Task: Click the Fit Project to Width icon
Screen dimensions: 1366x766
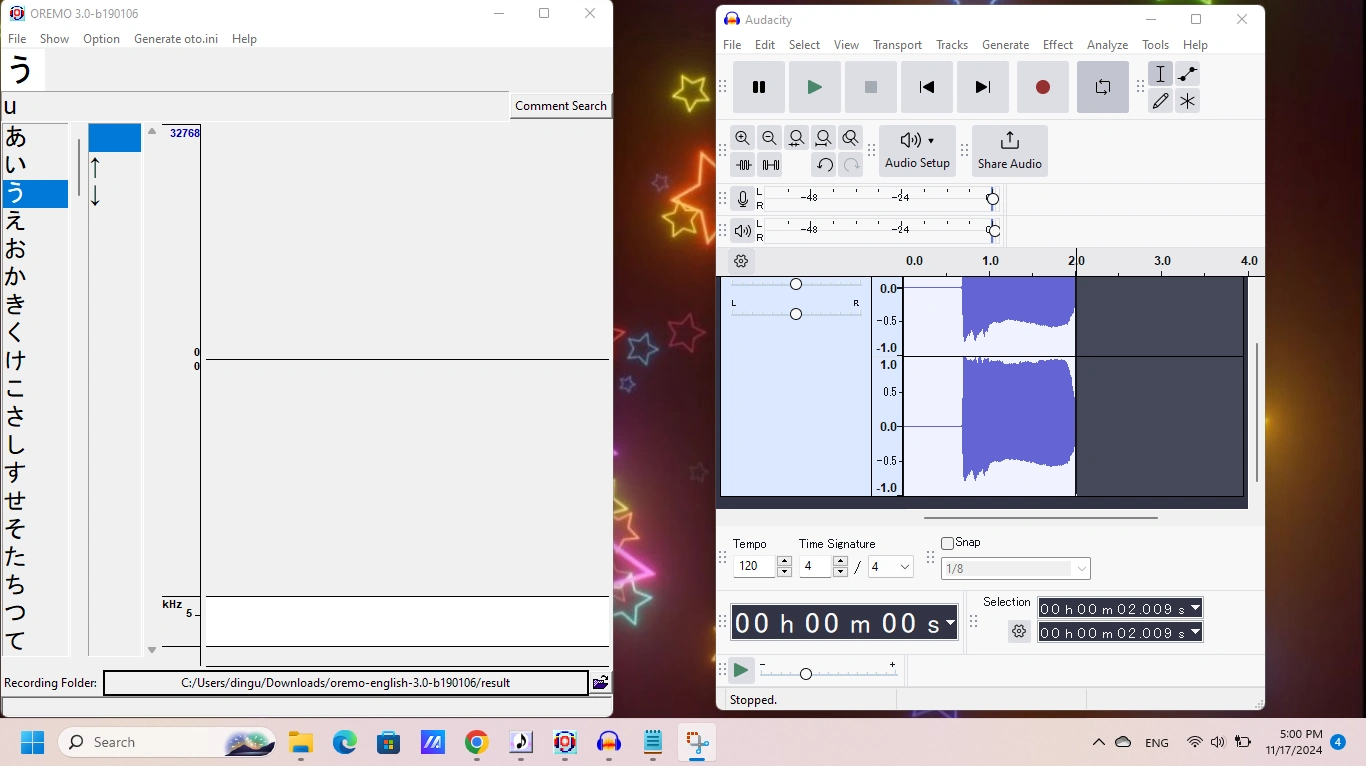Action: click(823, 138)
